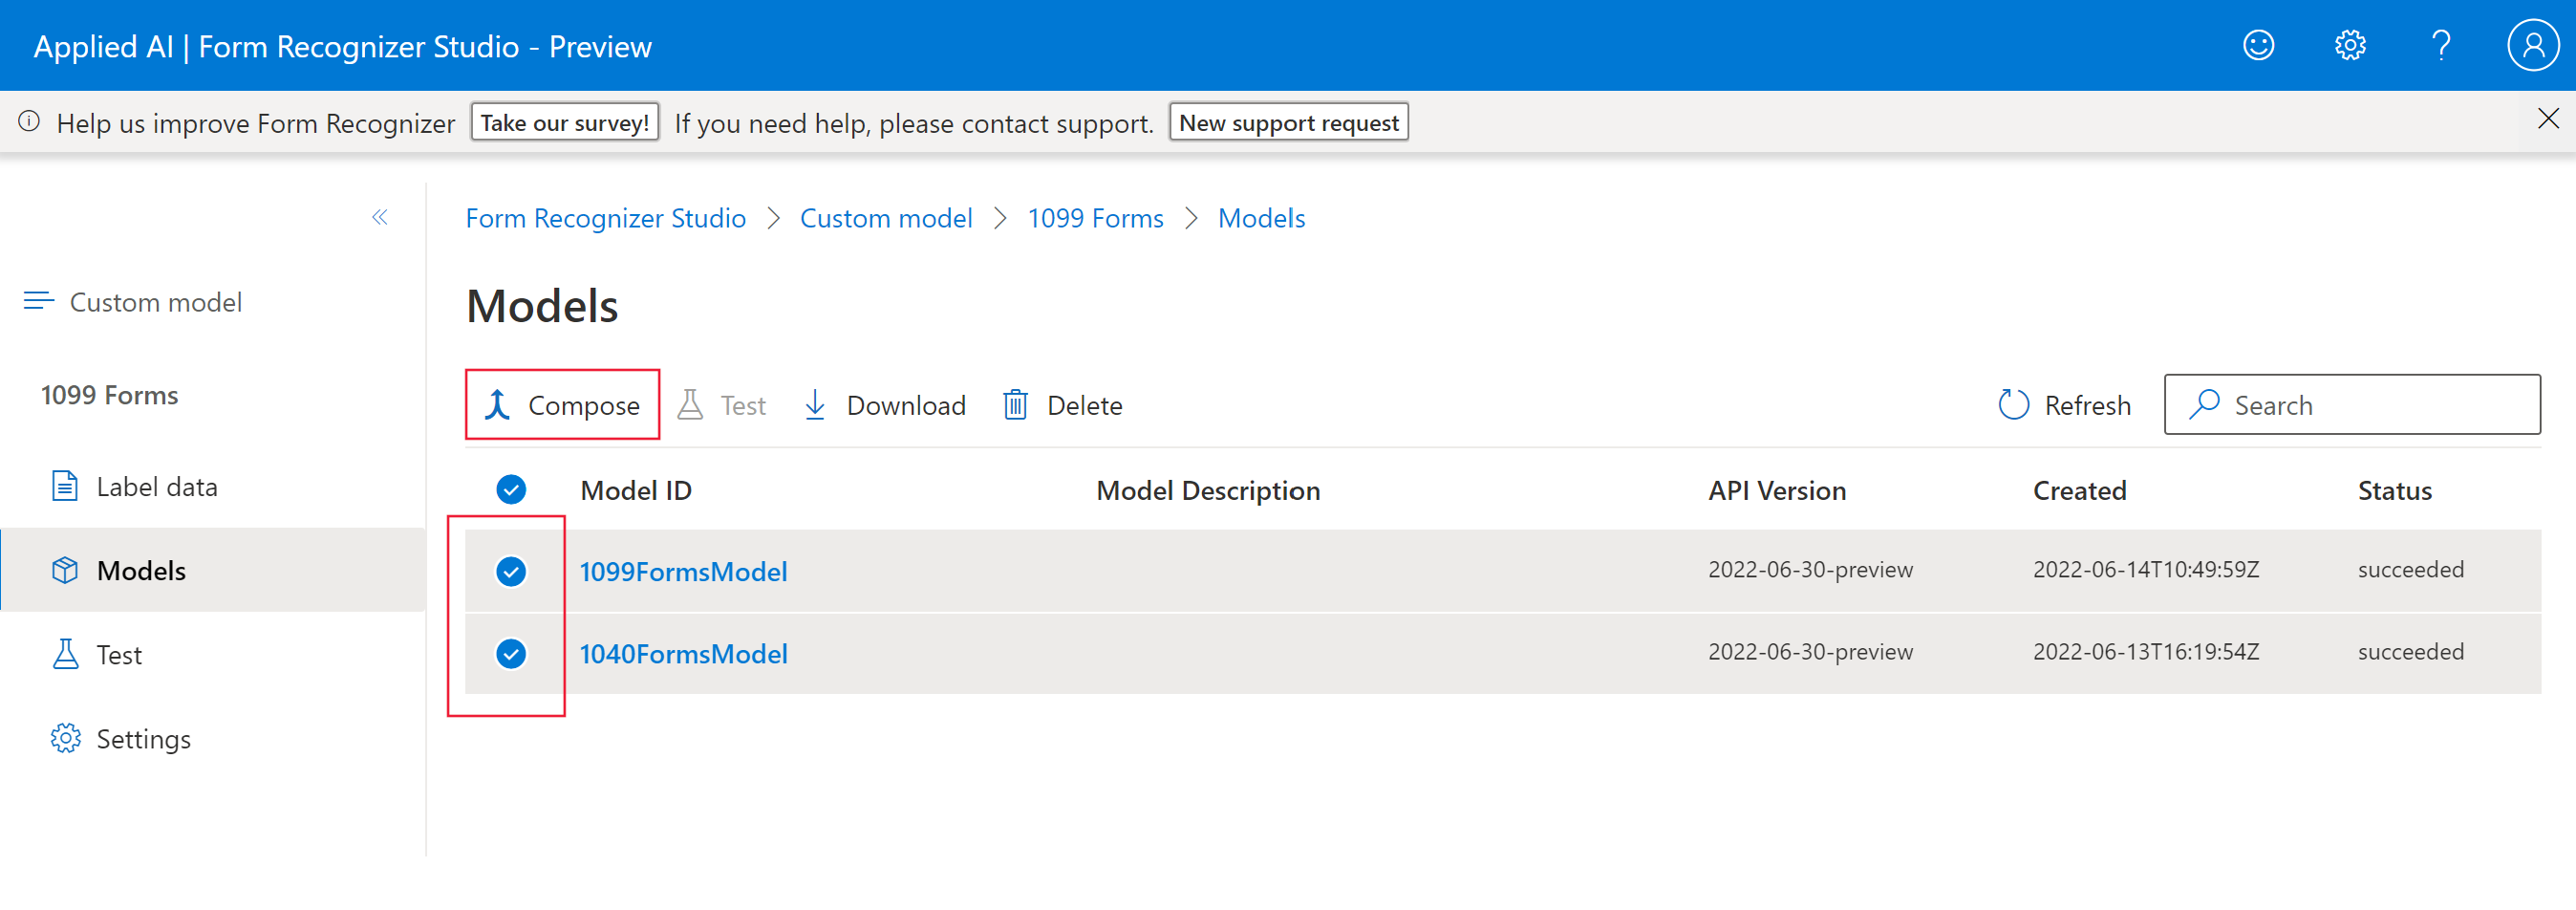Click the Test flask icon in the toolbar
This screenshot has height=910, width=2576.
[690, 404]
